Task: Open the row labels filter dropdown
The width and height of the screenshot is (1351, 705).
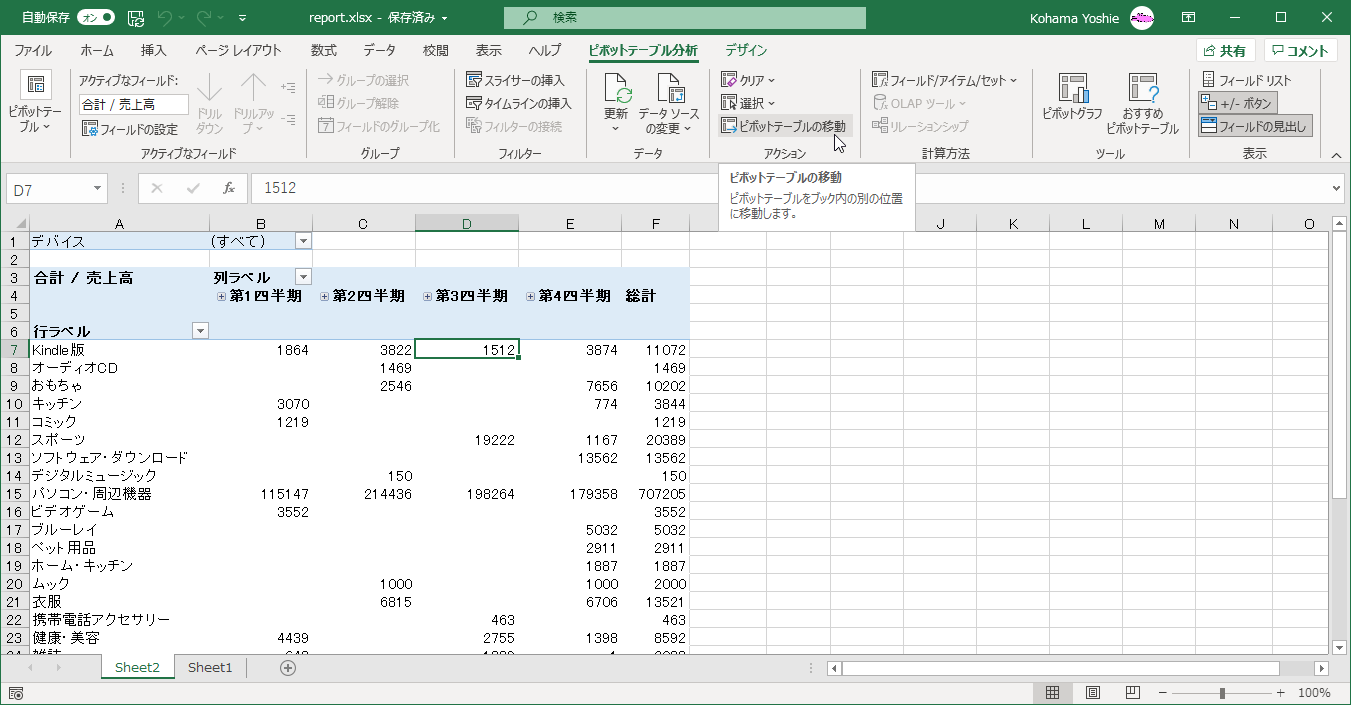Action: point(200,331)
